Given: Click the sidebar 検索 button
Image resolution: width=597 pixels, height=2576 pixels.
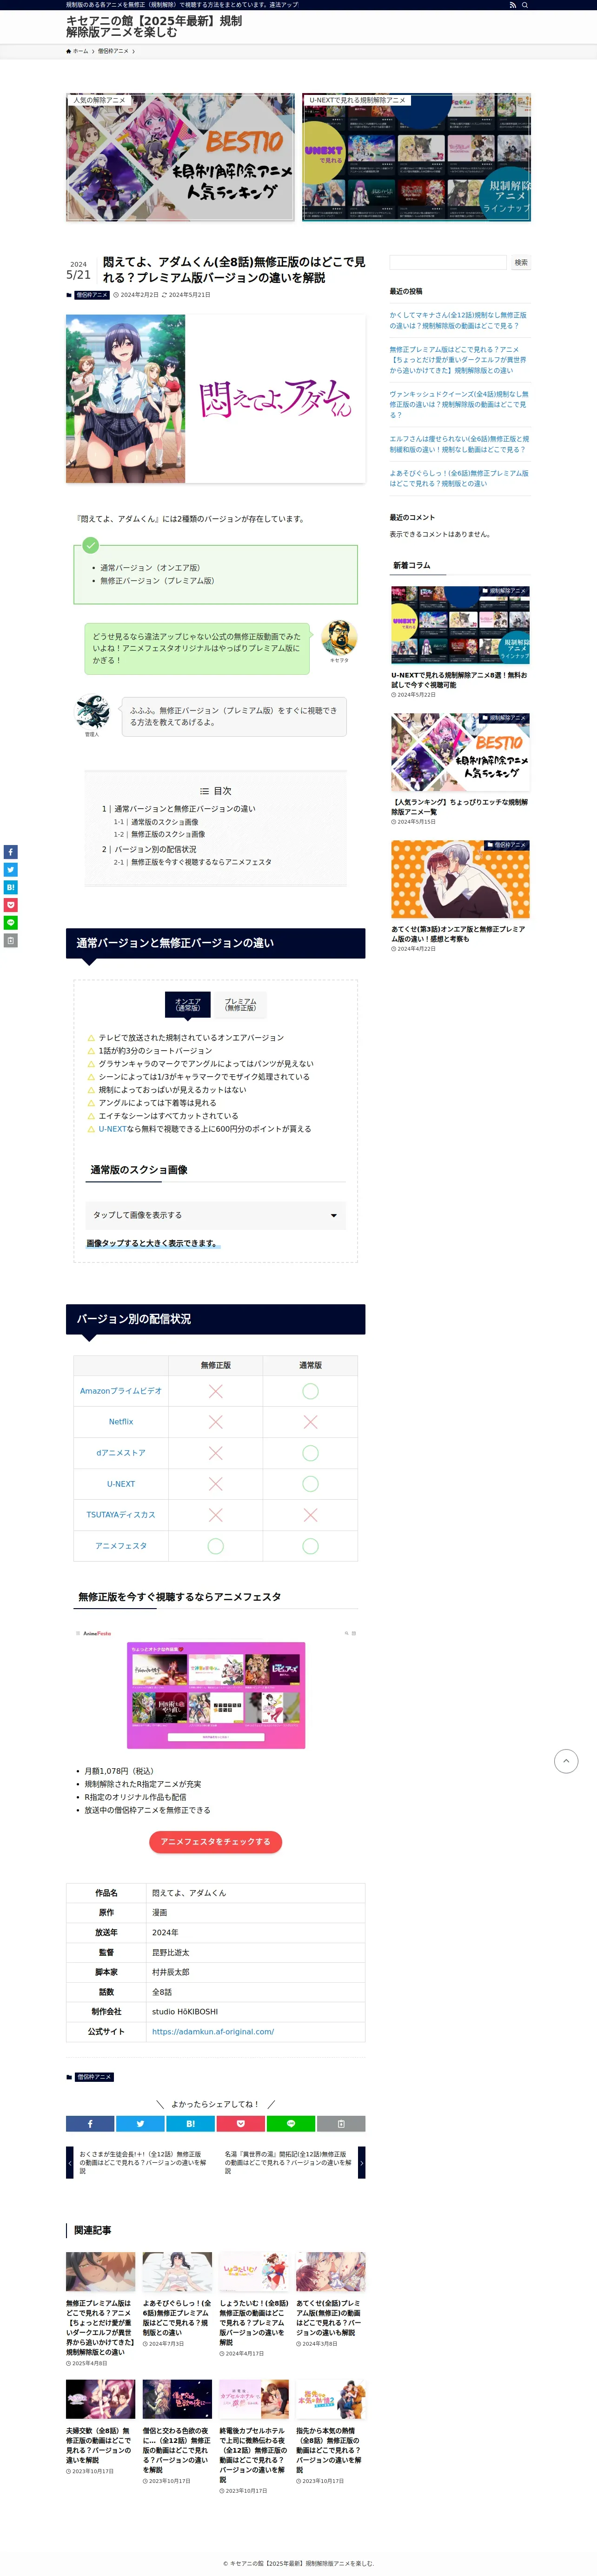Looking at the screenshot, I should click(x=521, y=262).
